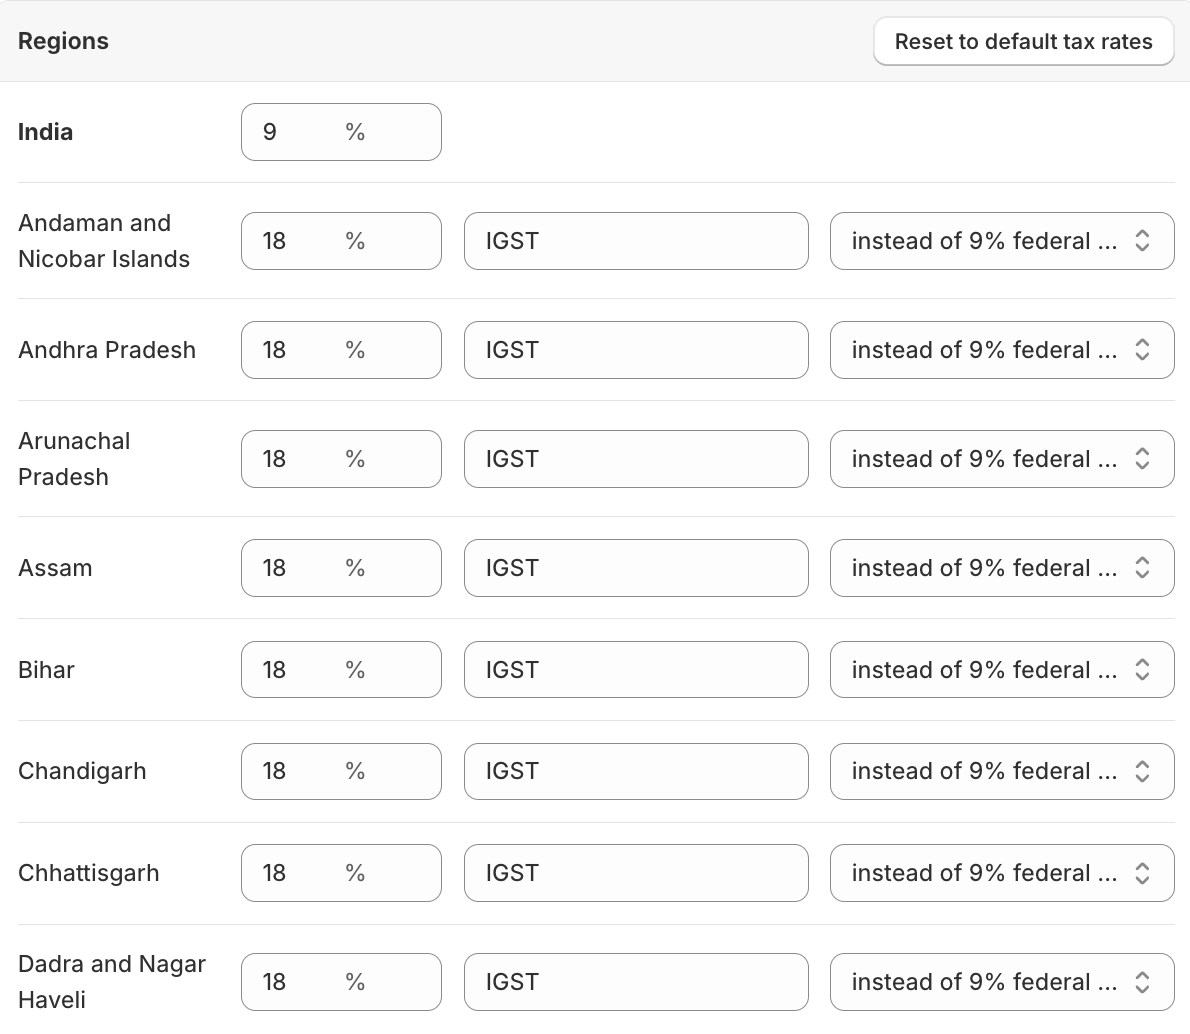Edit Andaman and Nicobar Islands tax rate
This screenshot has width=1190, height=1034.
pos(341,241)
